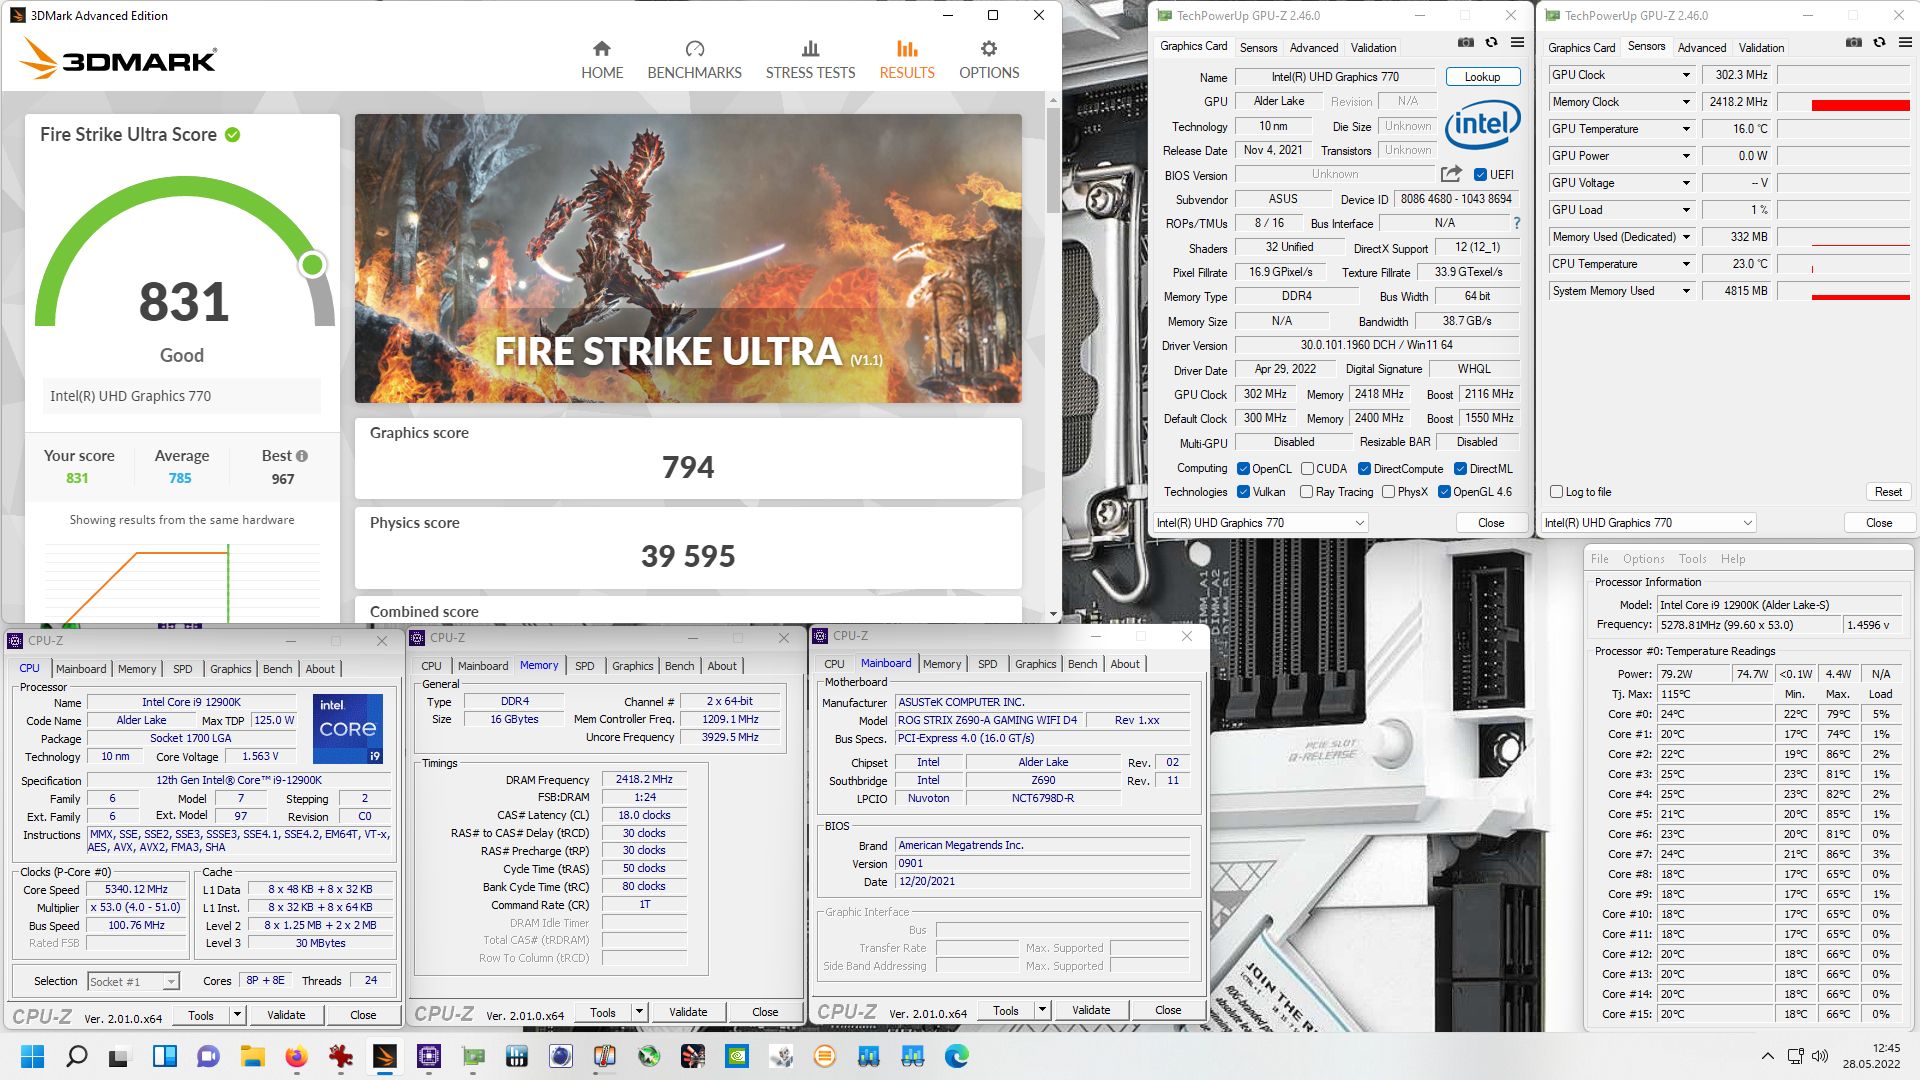Open the System Memory Used sensor dropdown
Viewport: 1920px width, 1080px height.
[1686, 291]
